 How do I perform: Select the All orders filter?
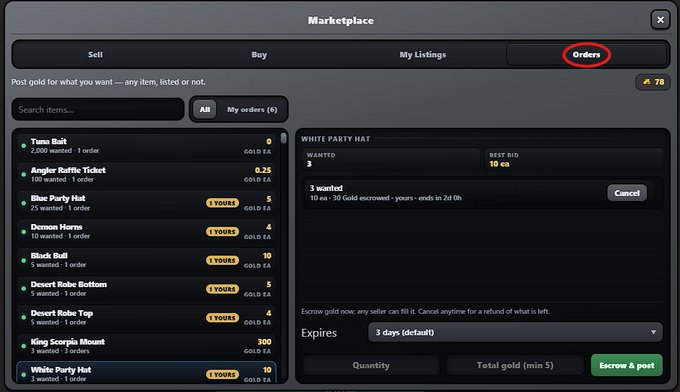205,110
